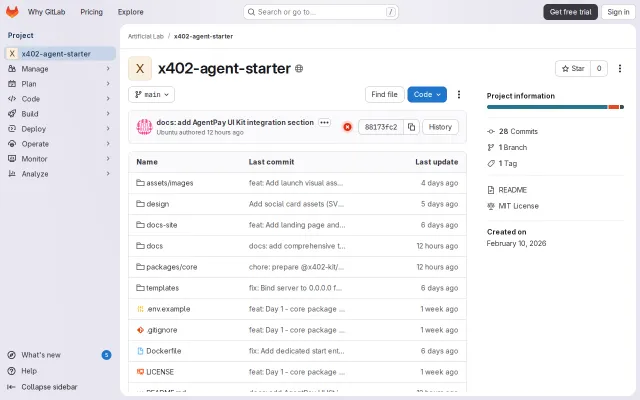Expand the Manage sidebar section

(59, 69)
